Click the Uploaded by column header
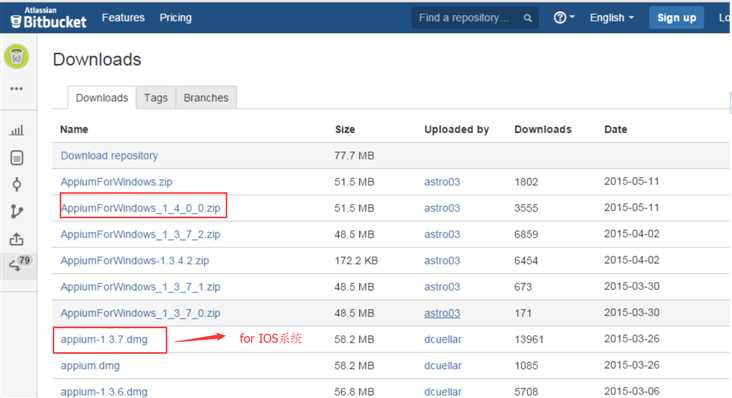The image size is (732, 398). 457,129
